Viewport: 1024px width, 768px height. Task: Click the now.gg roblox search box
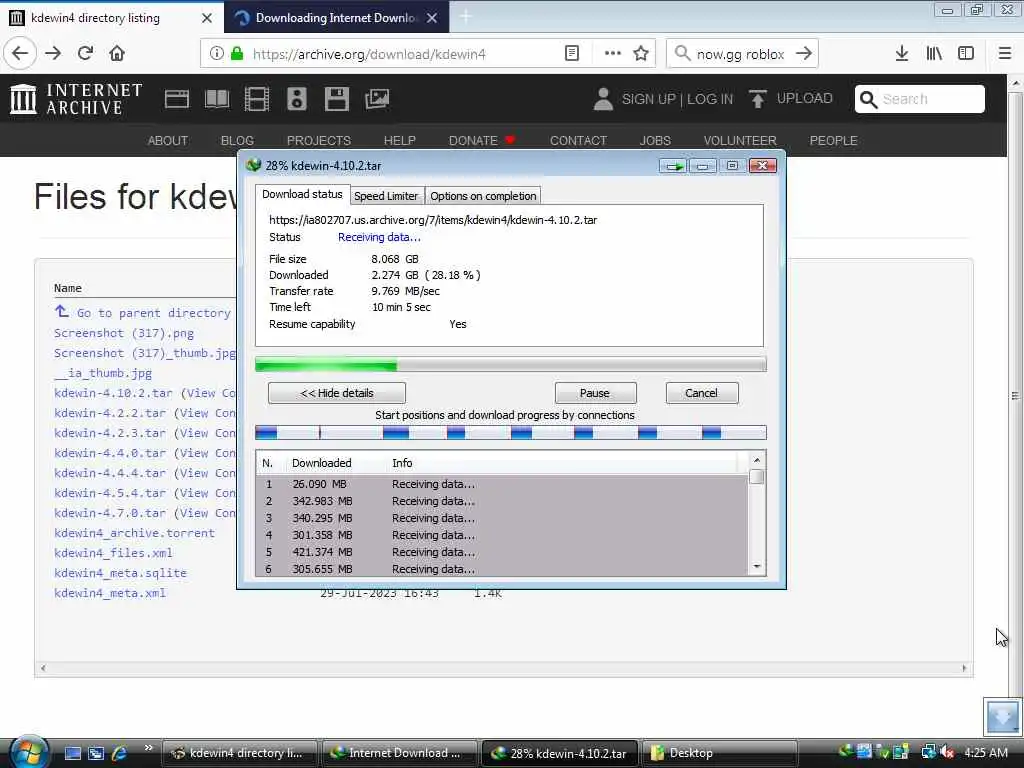tap(740, 54)
